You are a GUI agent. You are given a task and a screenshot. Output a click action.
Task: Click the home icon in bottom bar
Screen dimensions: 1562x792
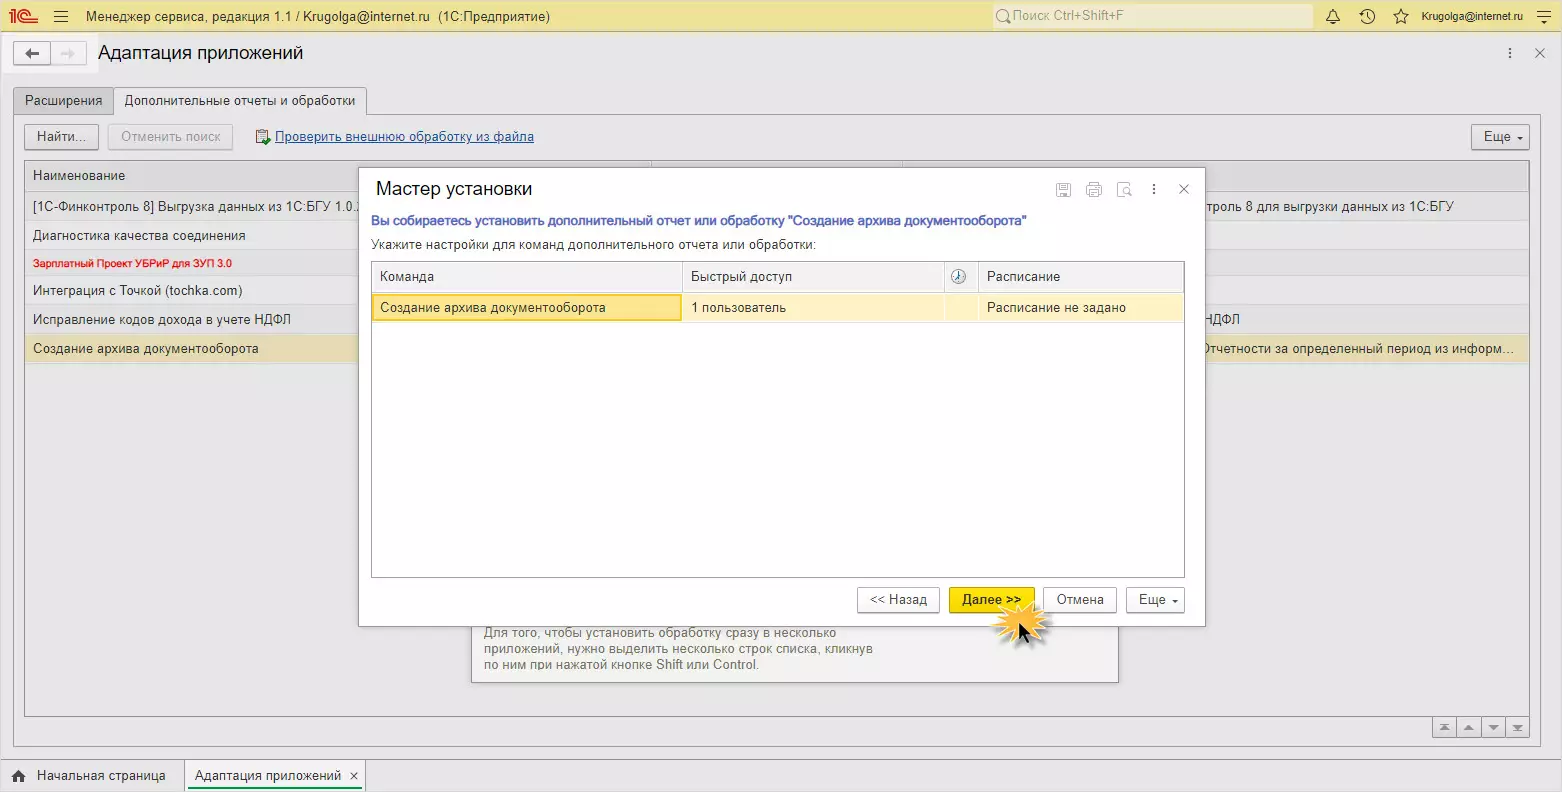19,776
